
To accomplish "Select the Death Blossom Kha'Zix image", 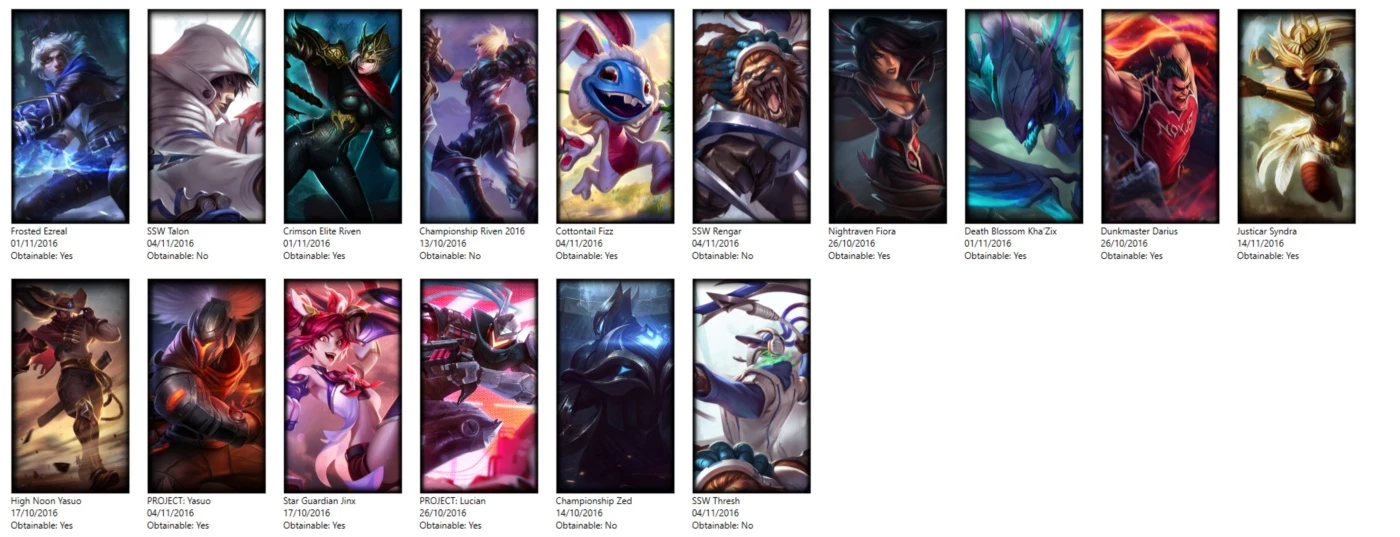I will pyautogui.click(x=1023, y=116).
